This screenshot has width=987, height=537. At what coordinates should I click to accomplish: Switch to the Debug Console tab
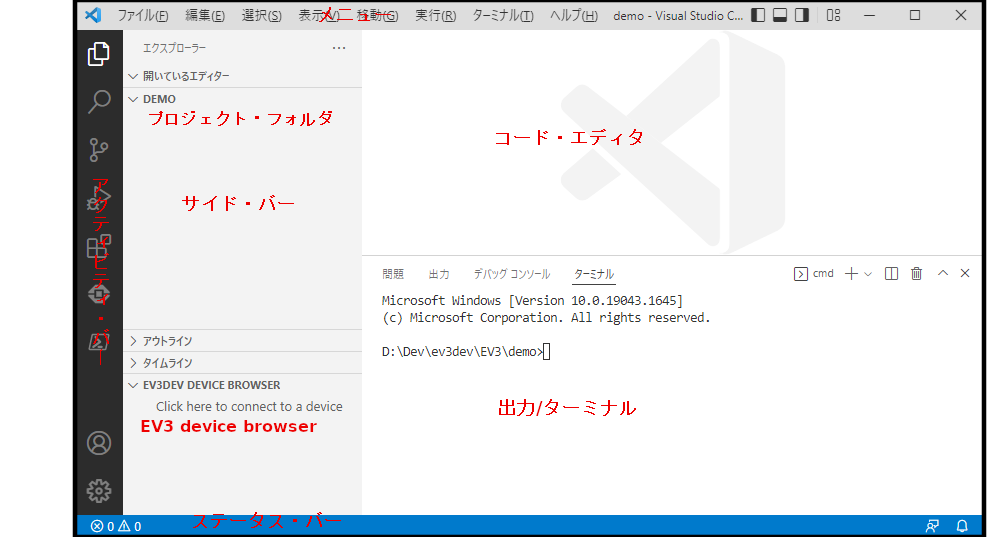click(x=512, y=274)
